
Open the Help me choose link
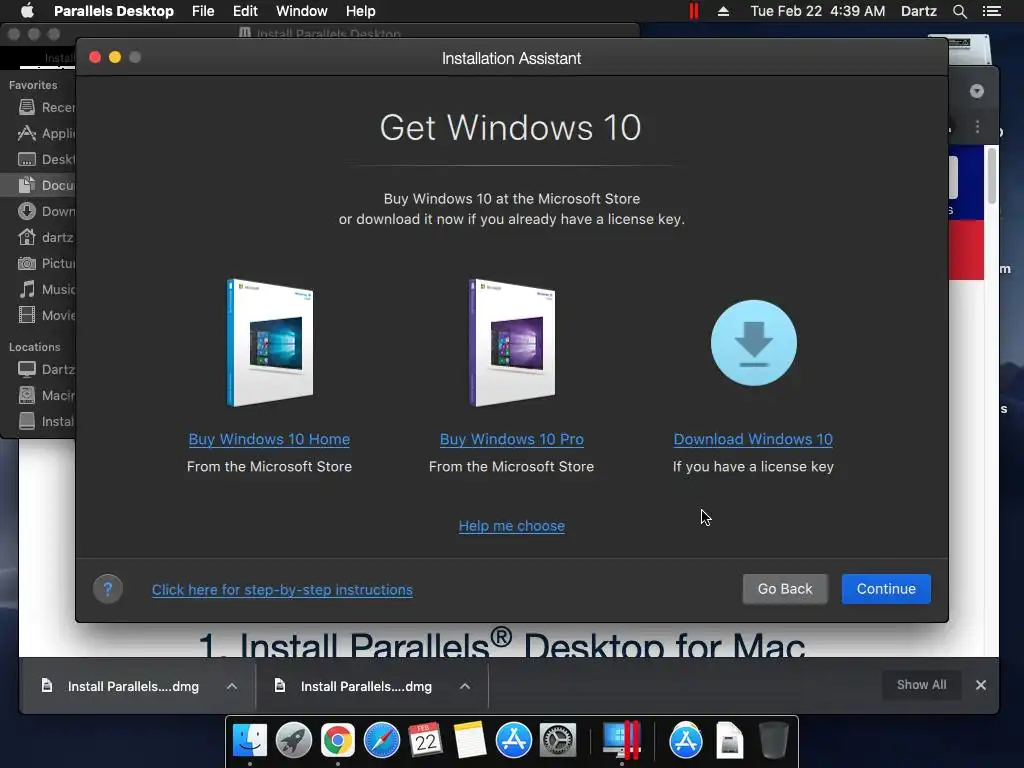click(511, 526)
